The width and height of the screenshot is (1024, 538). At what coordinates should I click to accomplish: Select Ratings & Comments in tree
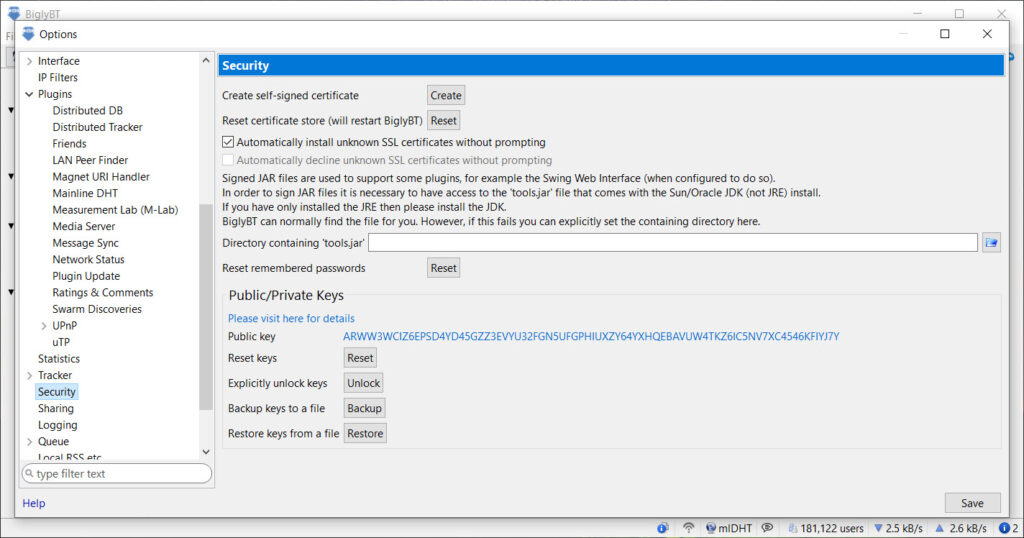pos(103,293)
